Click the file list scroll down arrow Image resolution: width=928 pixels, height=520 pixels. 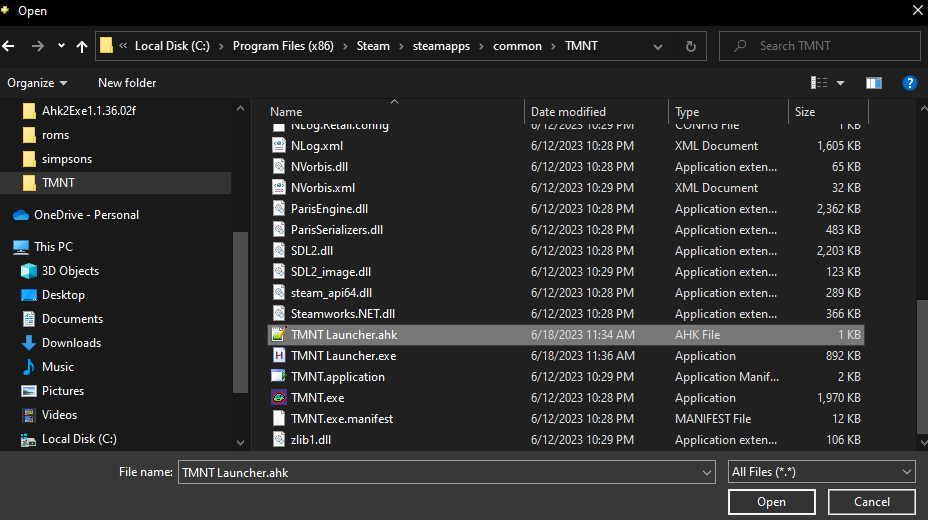923,442
